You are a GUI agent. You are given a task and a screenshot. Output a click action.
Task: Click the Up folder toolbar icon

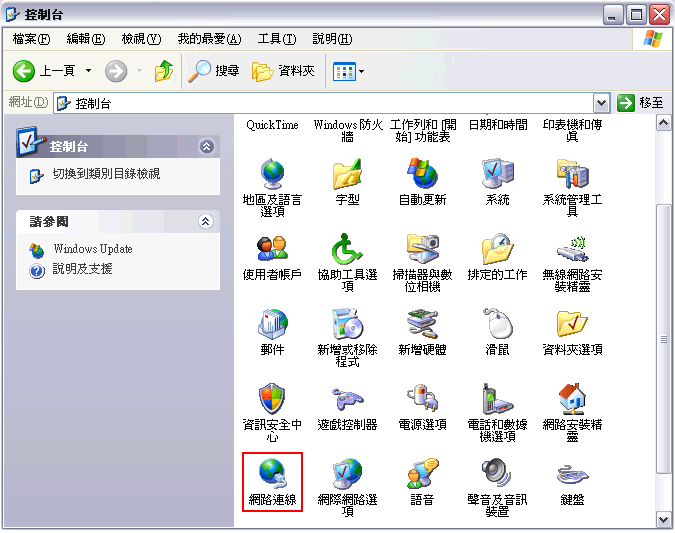tap(164, 71)
